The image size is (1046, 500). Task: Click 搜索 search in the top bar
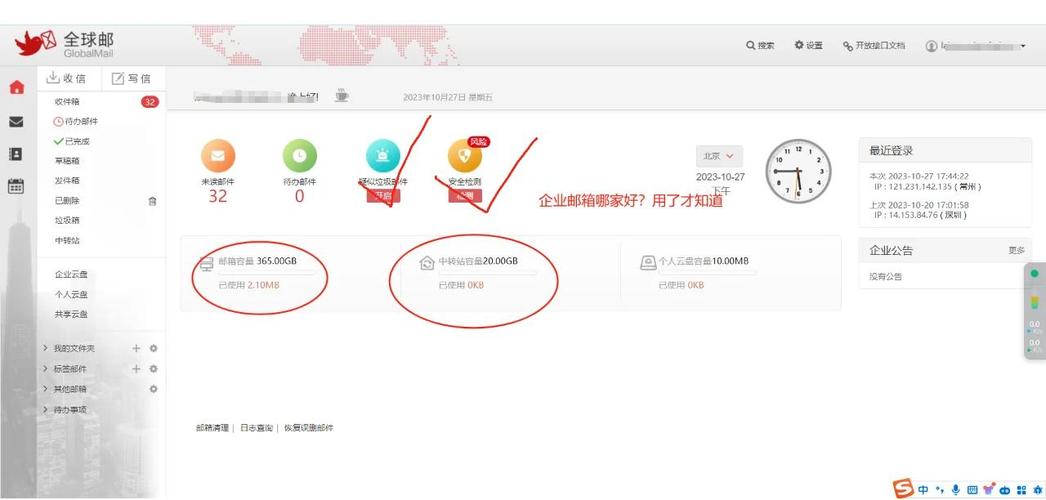(x=760, y=45)
